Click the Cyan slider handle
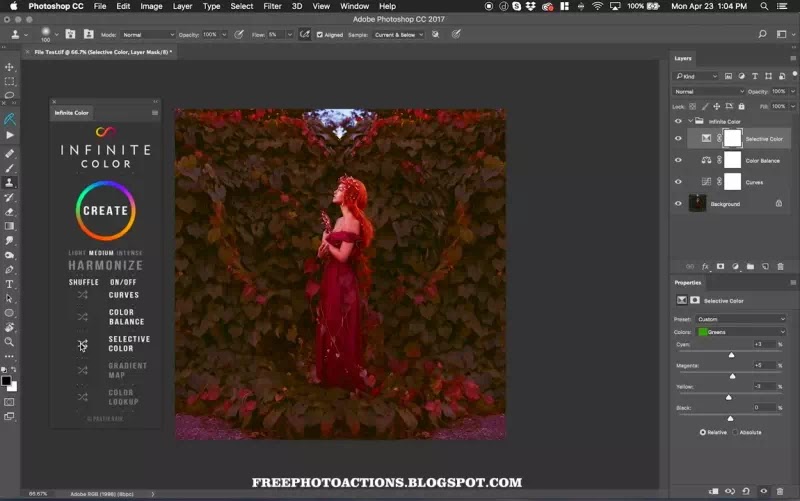 (x=731, y=355)
